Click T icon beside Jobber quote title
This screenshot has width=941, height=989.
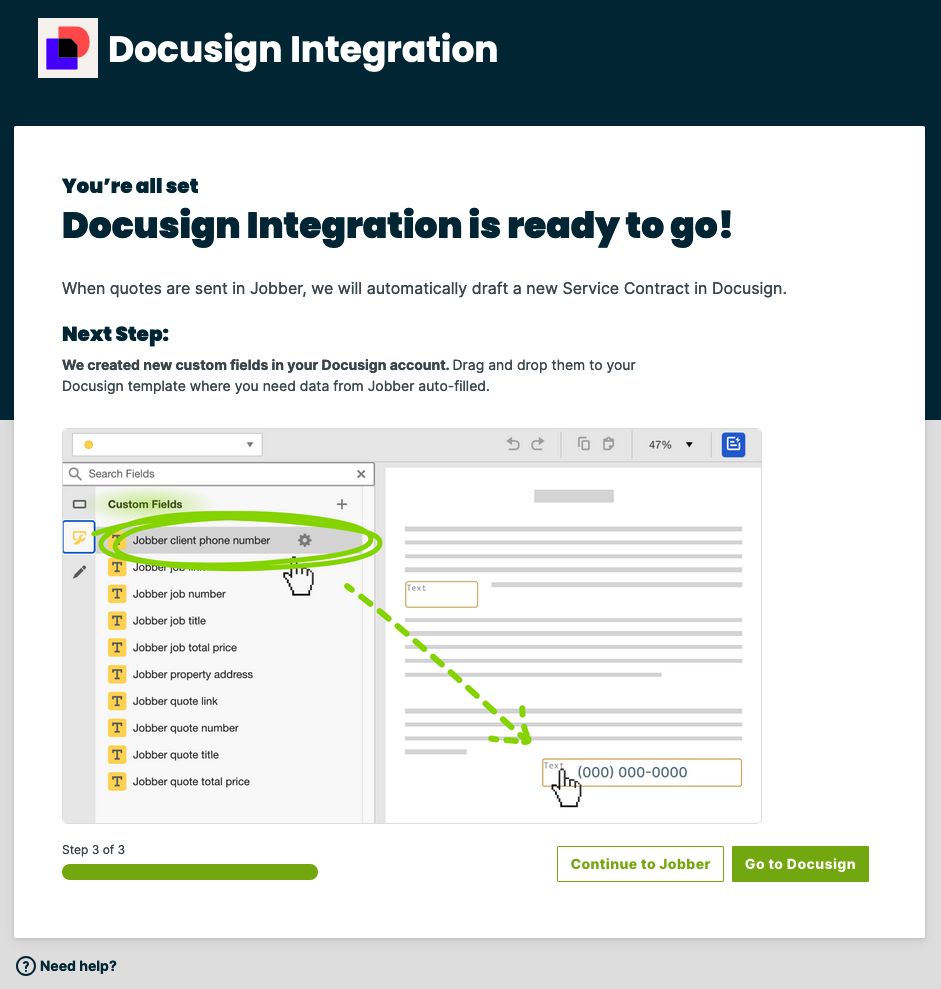tap(117, 755)
